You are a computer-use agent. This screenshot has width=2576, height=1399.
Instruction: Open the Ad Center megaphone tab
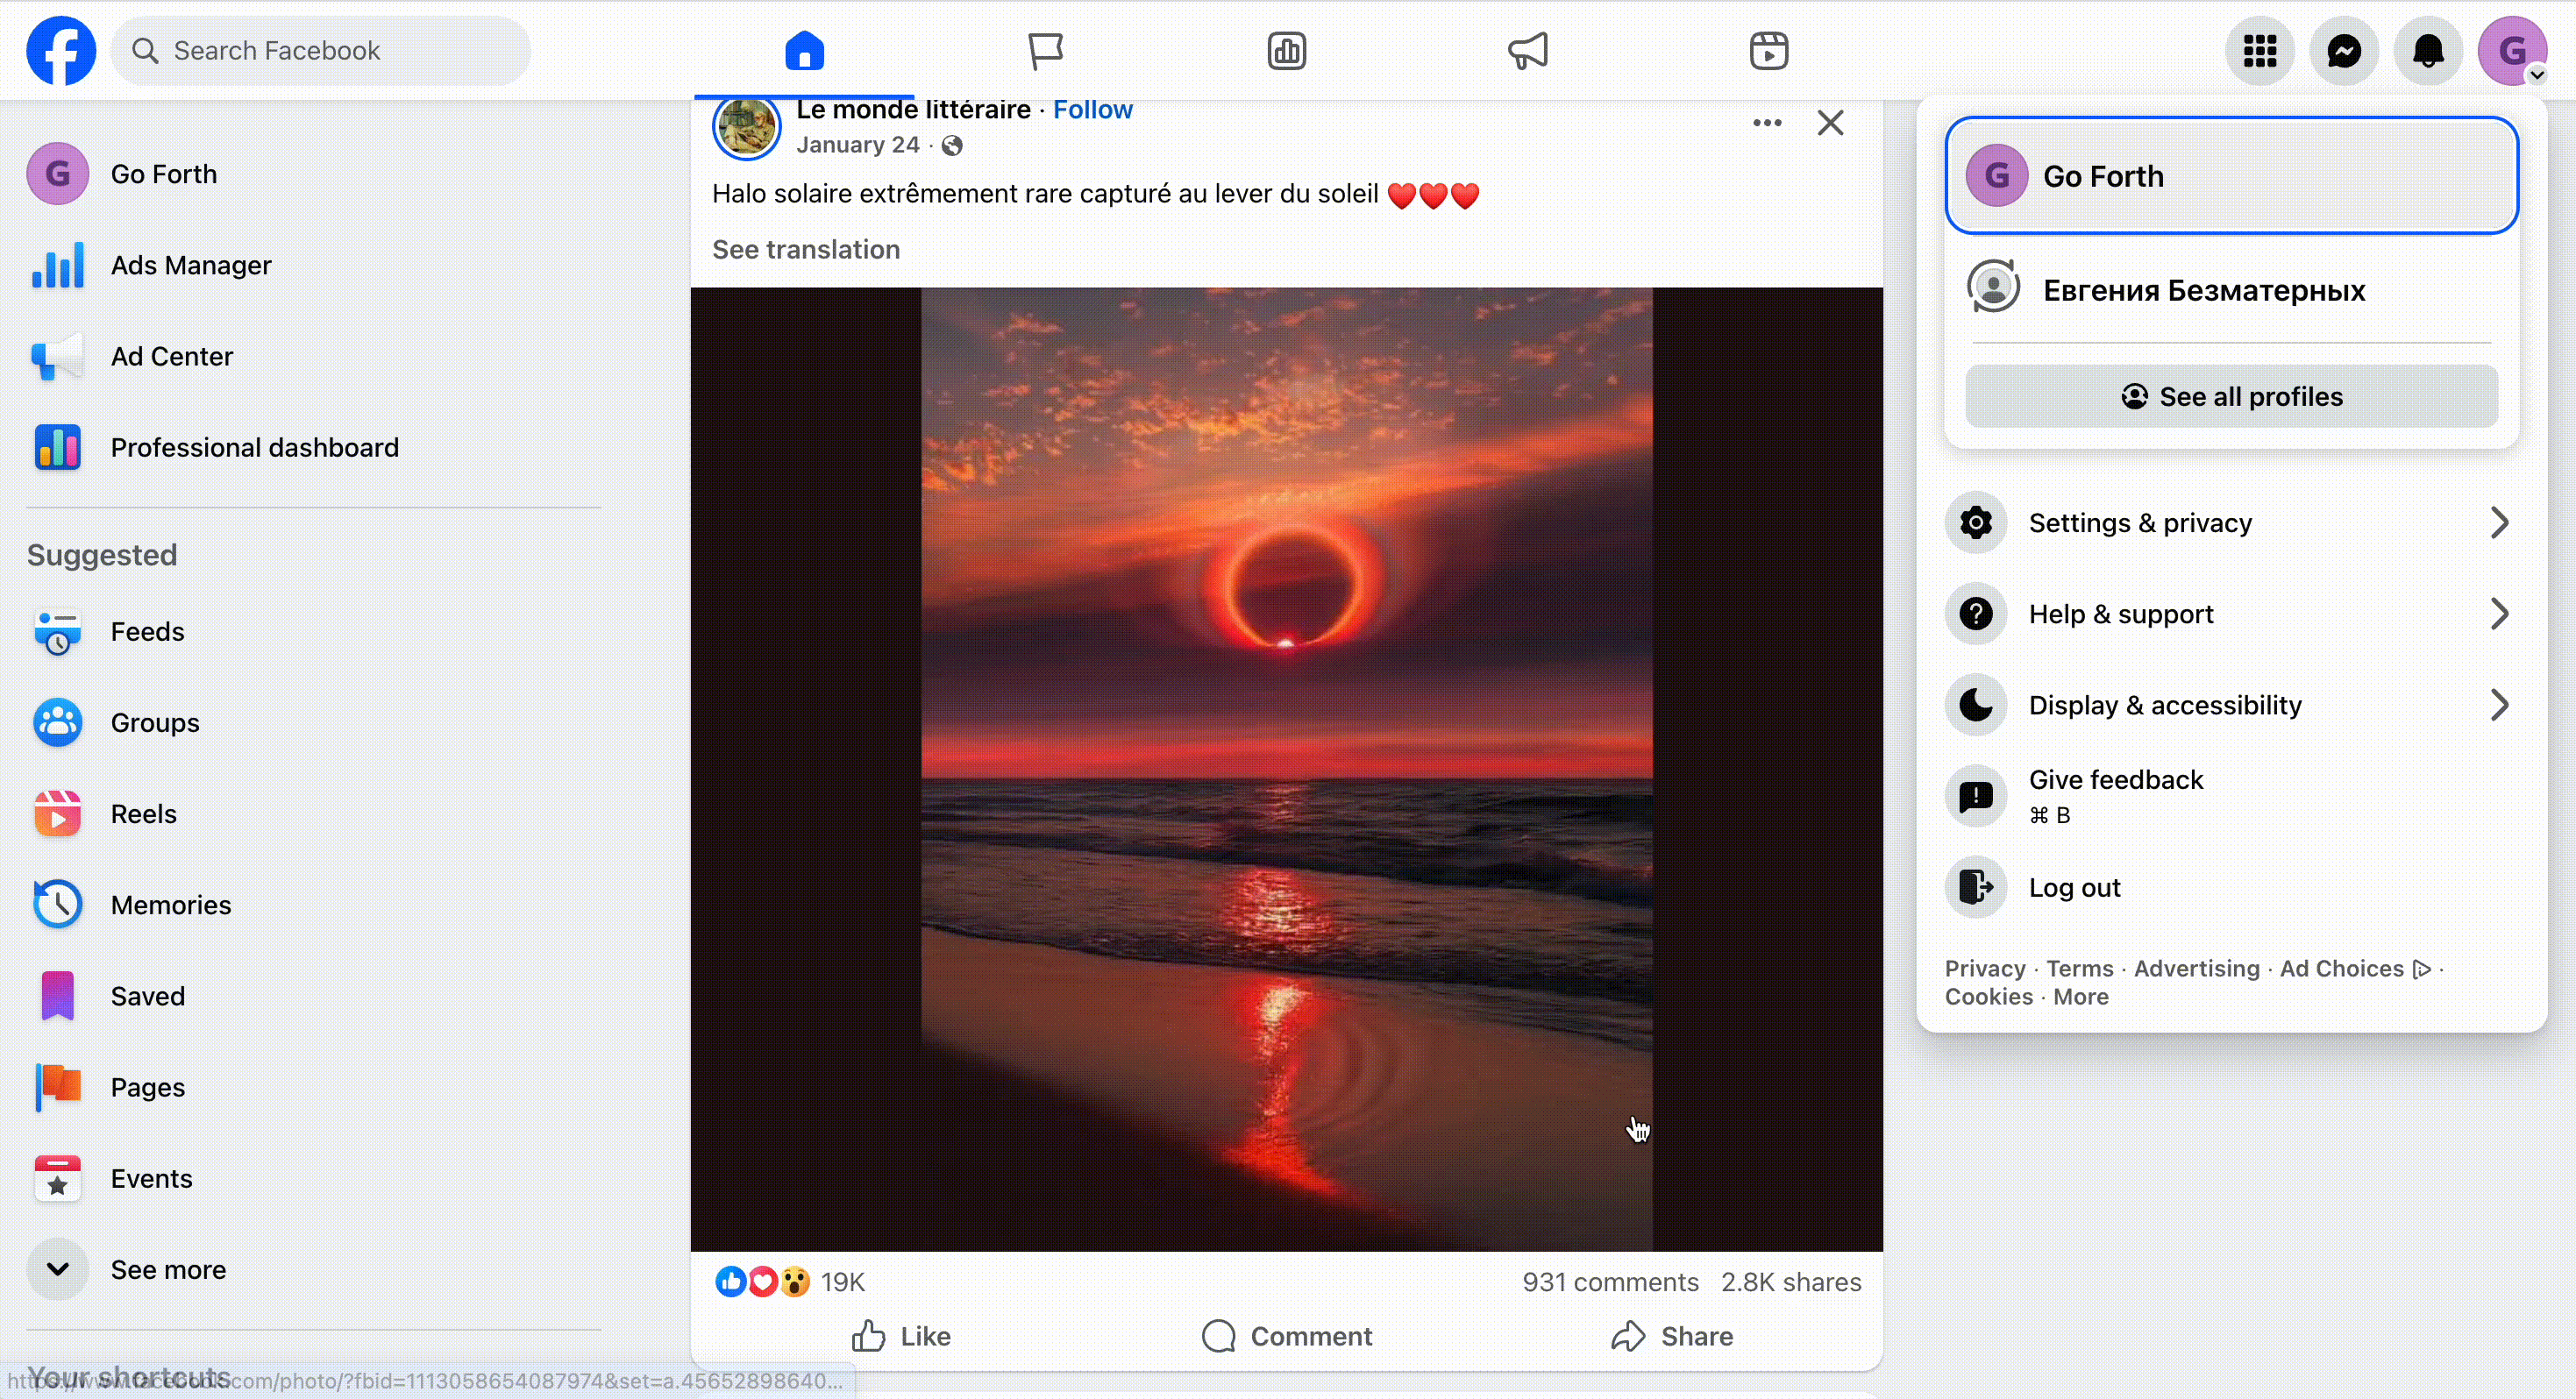[1528, 51]
